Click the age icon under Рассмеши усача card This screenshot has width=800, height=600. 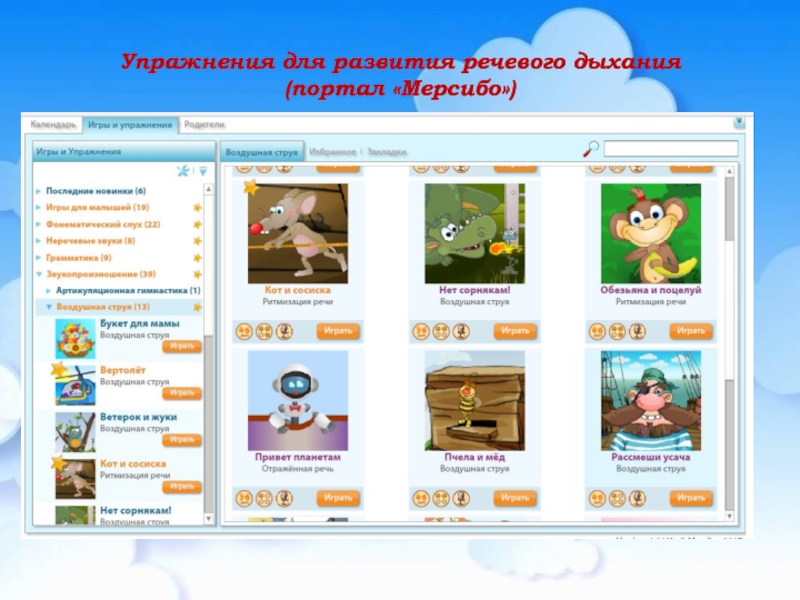[597, 498]
